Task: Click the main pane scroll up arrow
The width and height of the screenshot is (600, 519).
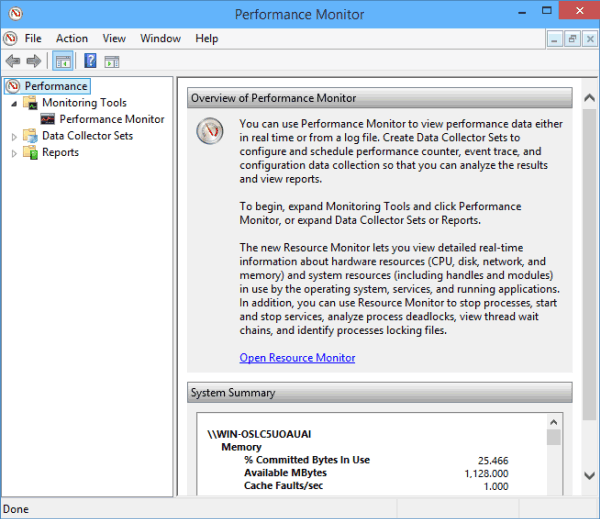Action: pos(590,98)
